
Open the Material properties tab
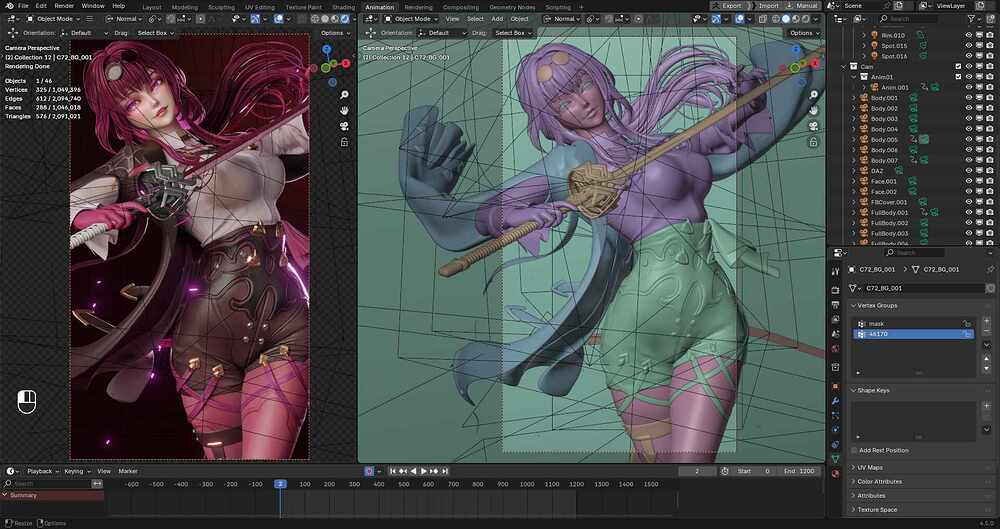click(836, 473)
